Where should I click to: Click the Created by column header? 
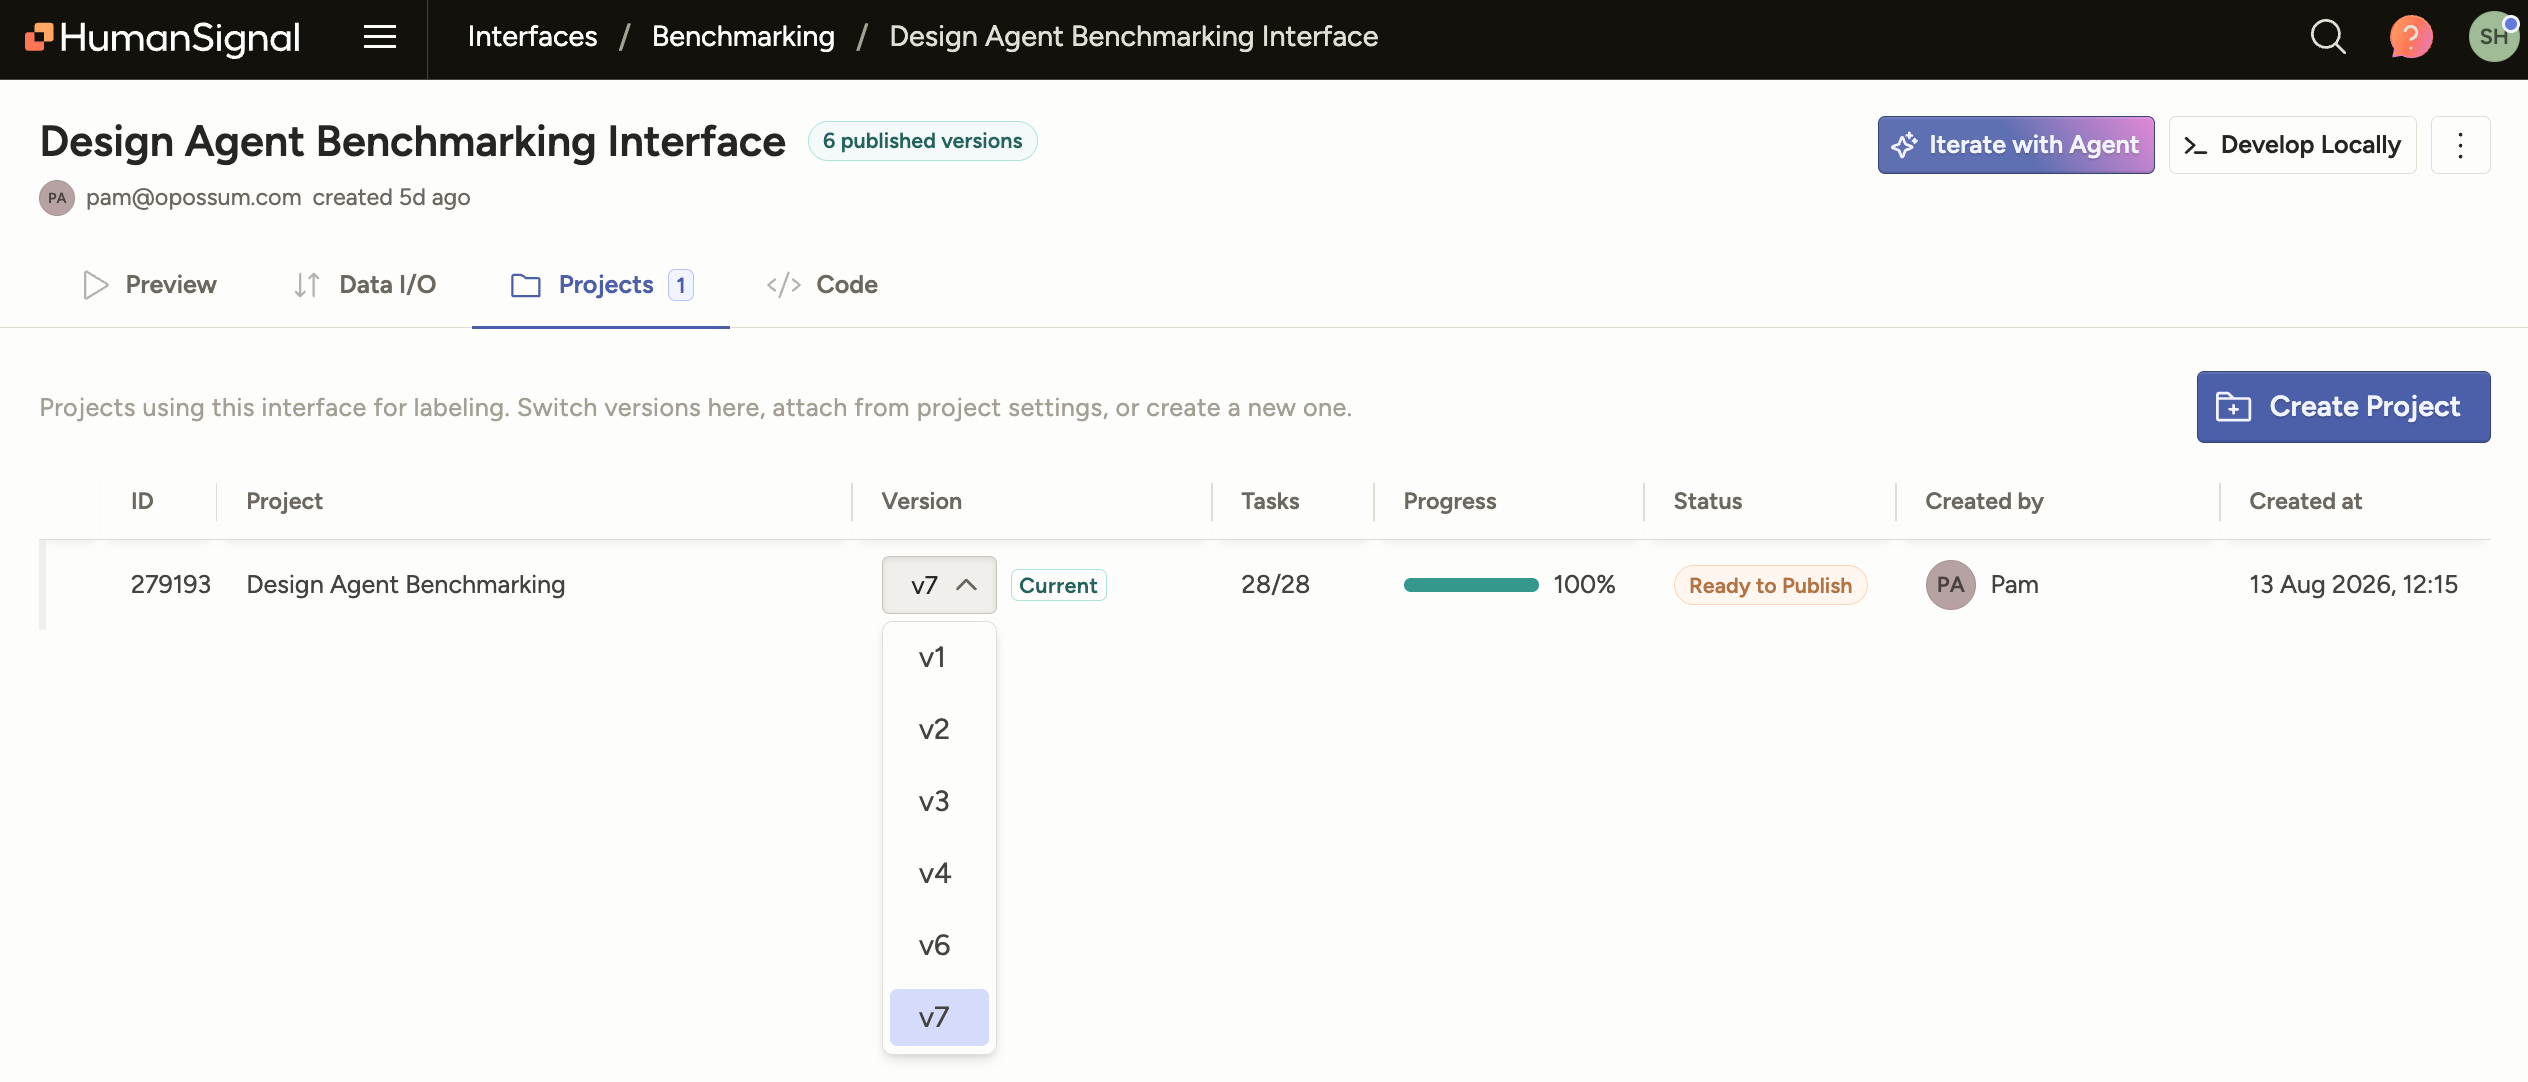[1984, 501]
